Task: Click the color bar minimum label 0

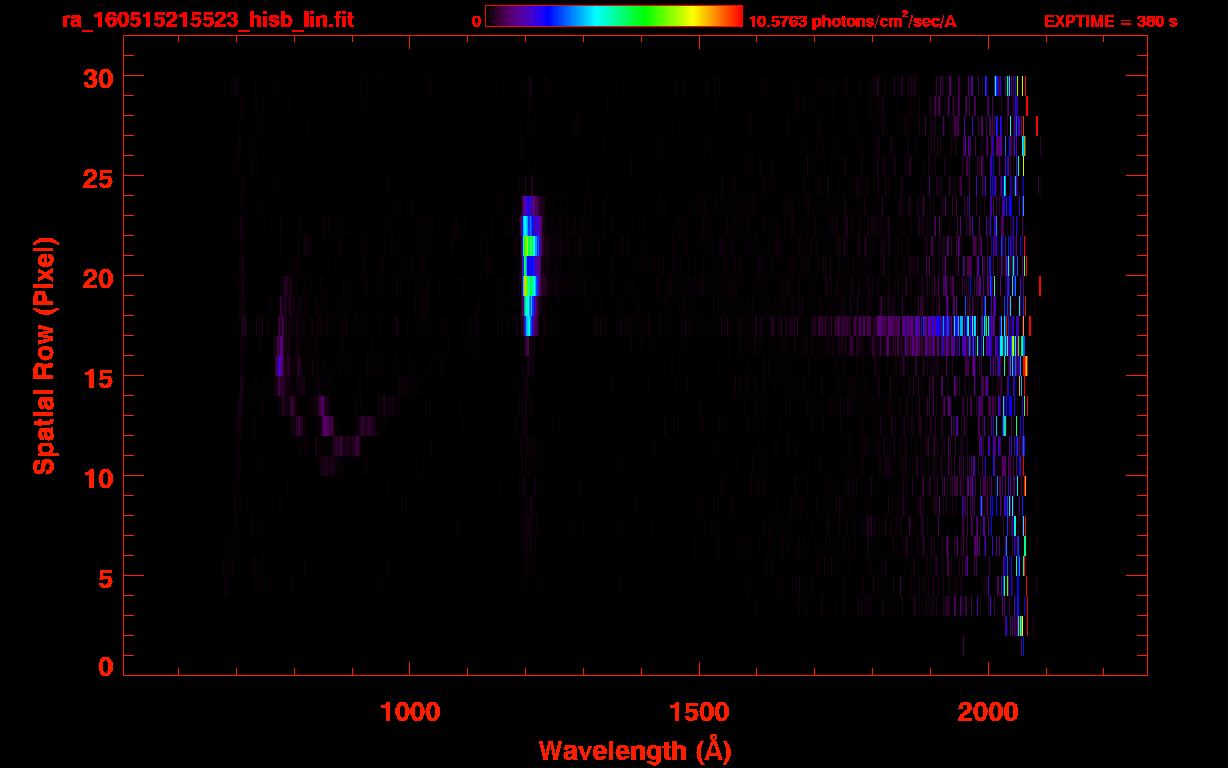Action: click(x=476, y=21)
